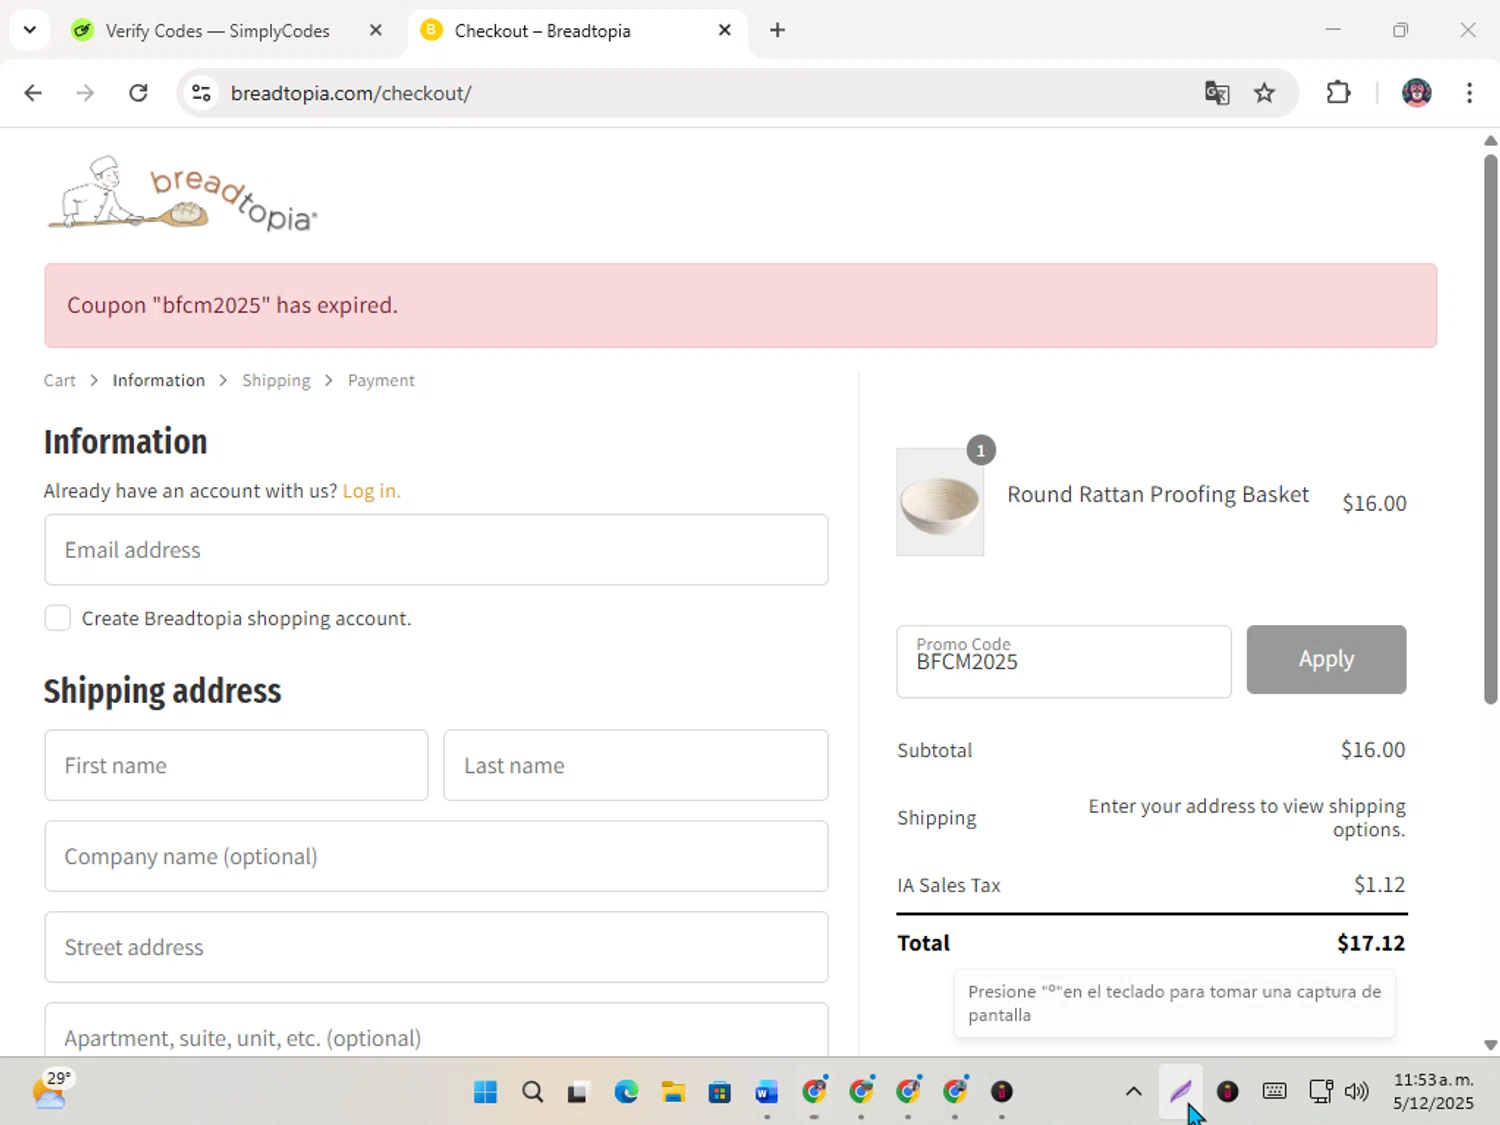Viewport: 1500px width, 1125px height.
Task: Click the browser forward arrow
Action: 85,93
